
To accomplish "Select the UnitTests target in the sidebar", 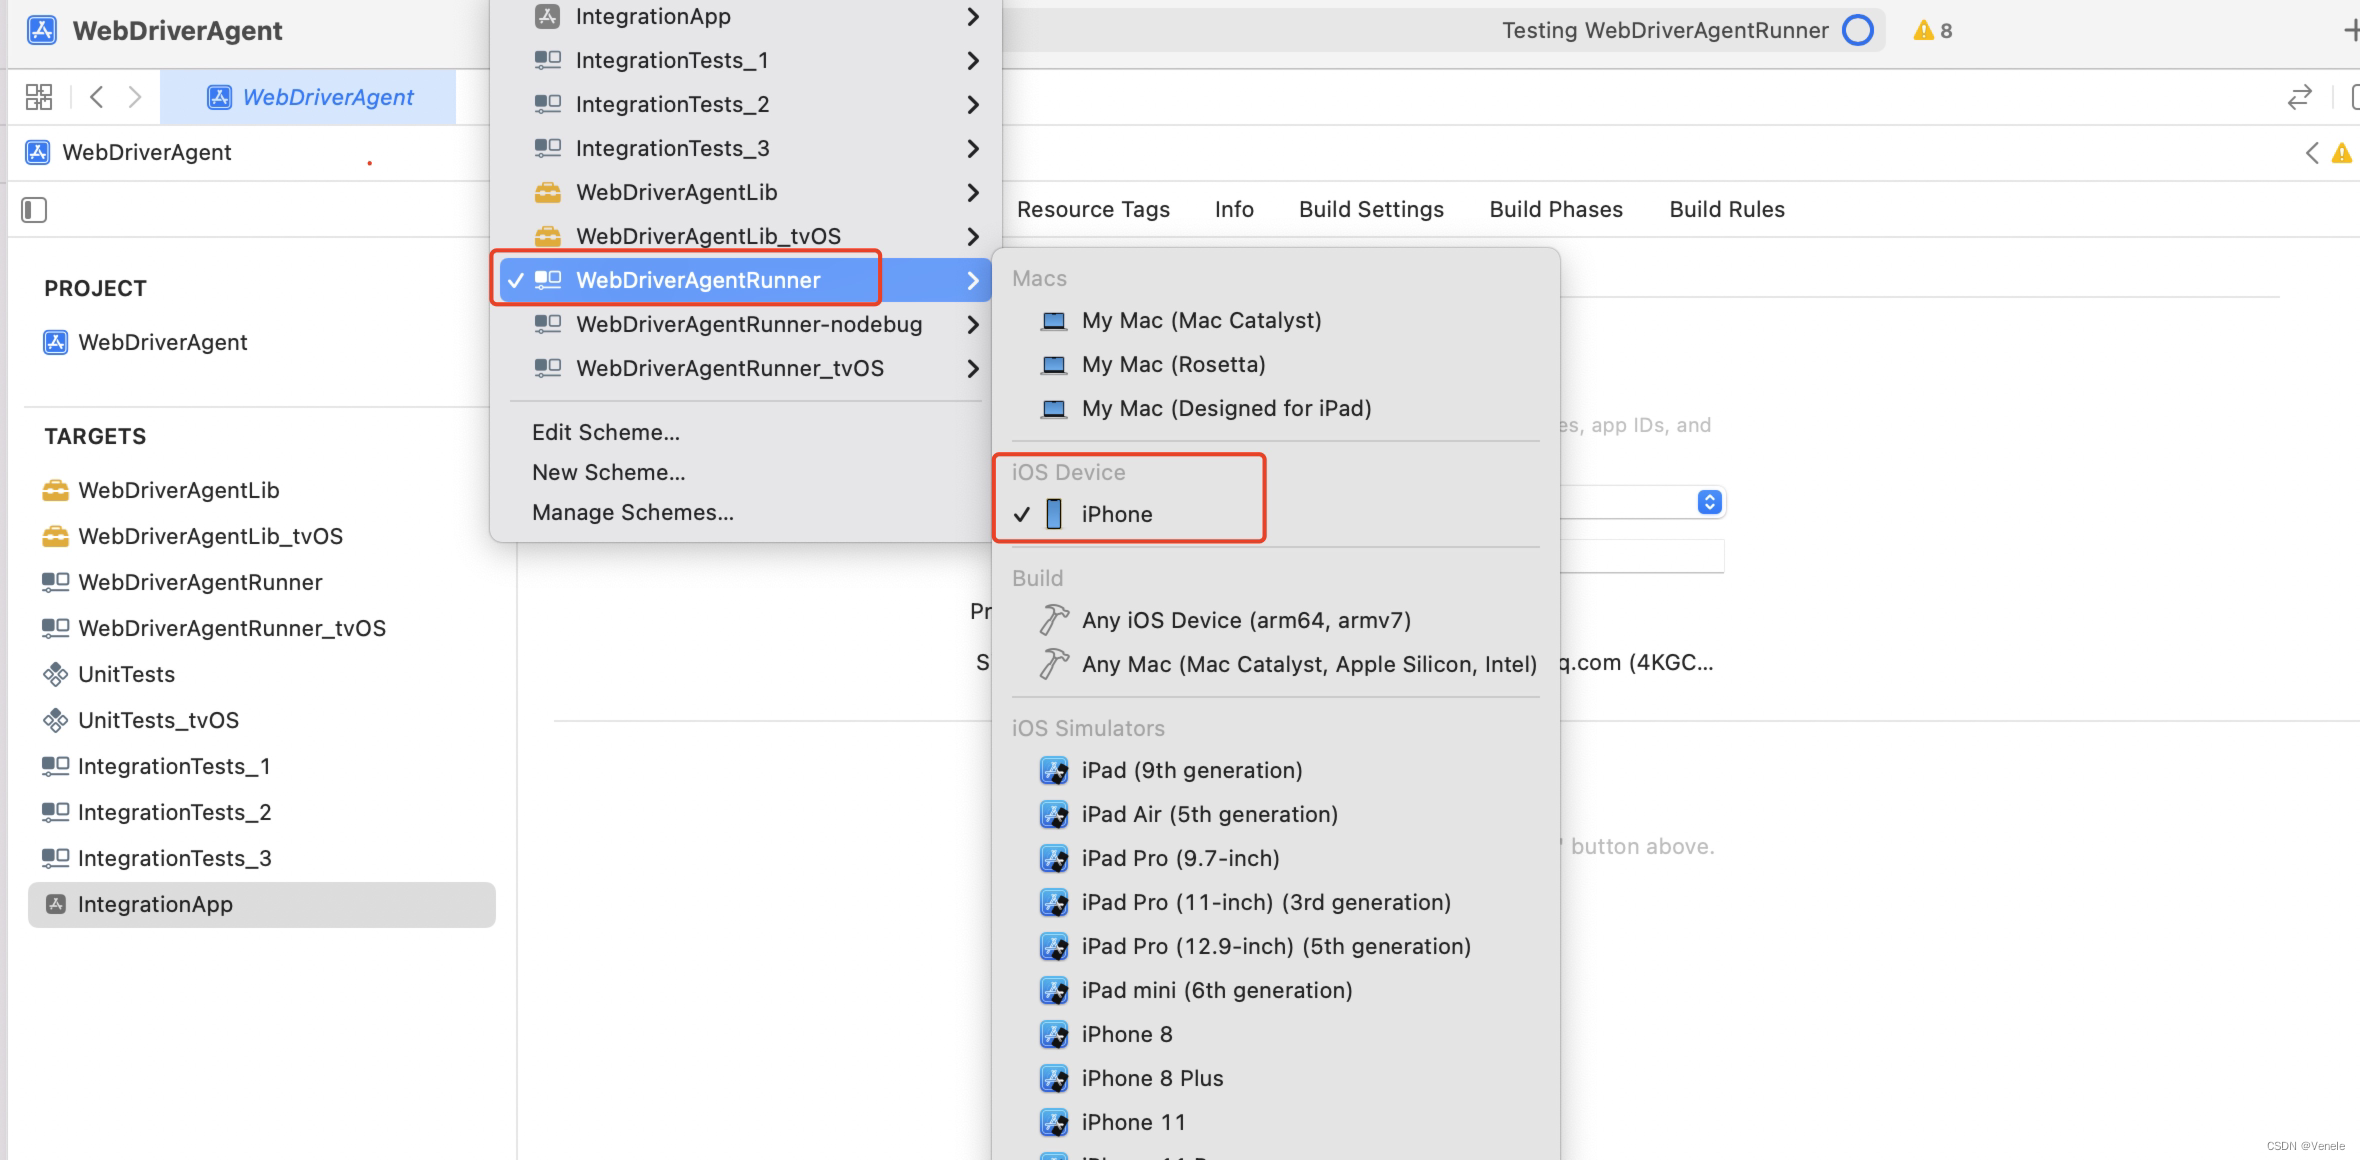I will coord(126,674).
